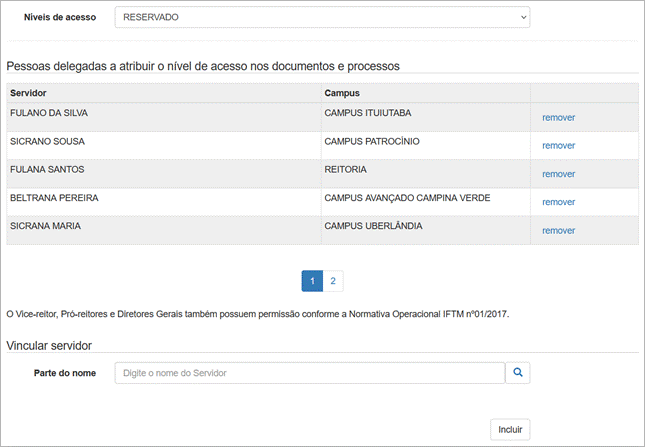Select CAMPUS AVANÇADO CAMPINA VERDE cell

point(407,198)
